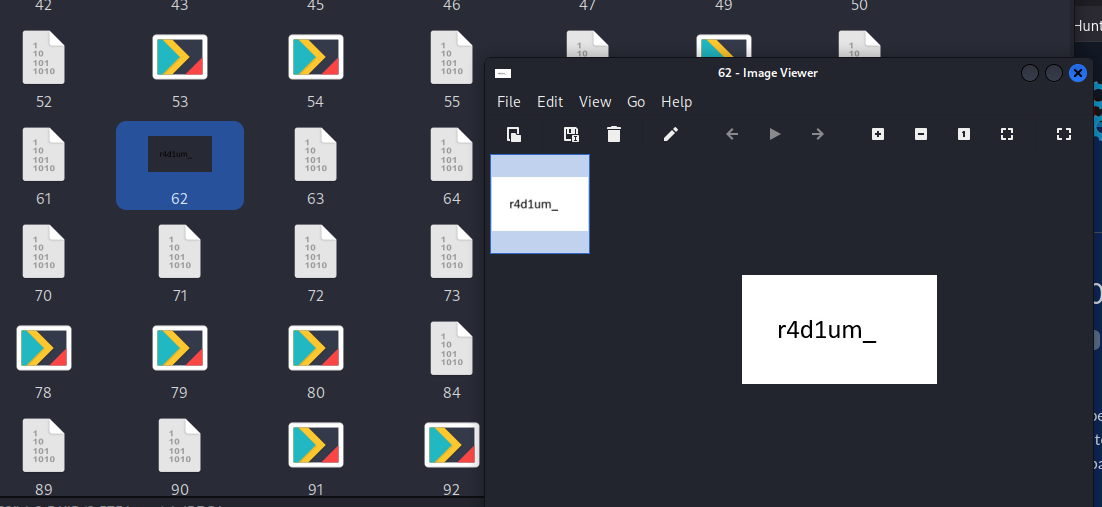Viewport: 1102px width, 507px height.
Task: Select file 52 in the file manager
Action: [44, 69]
